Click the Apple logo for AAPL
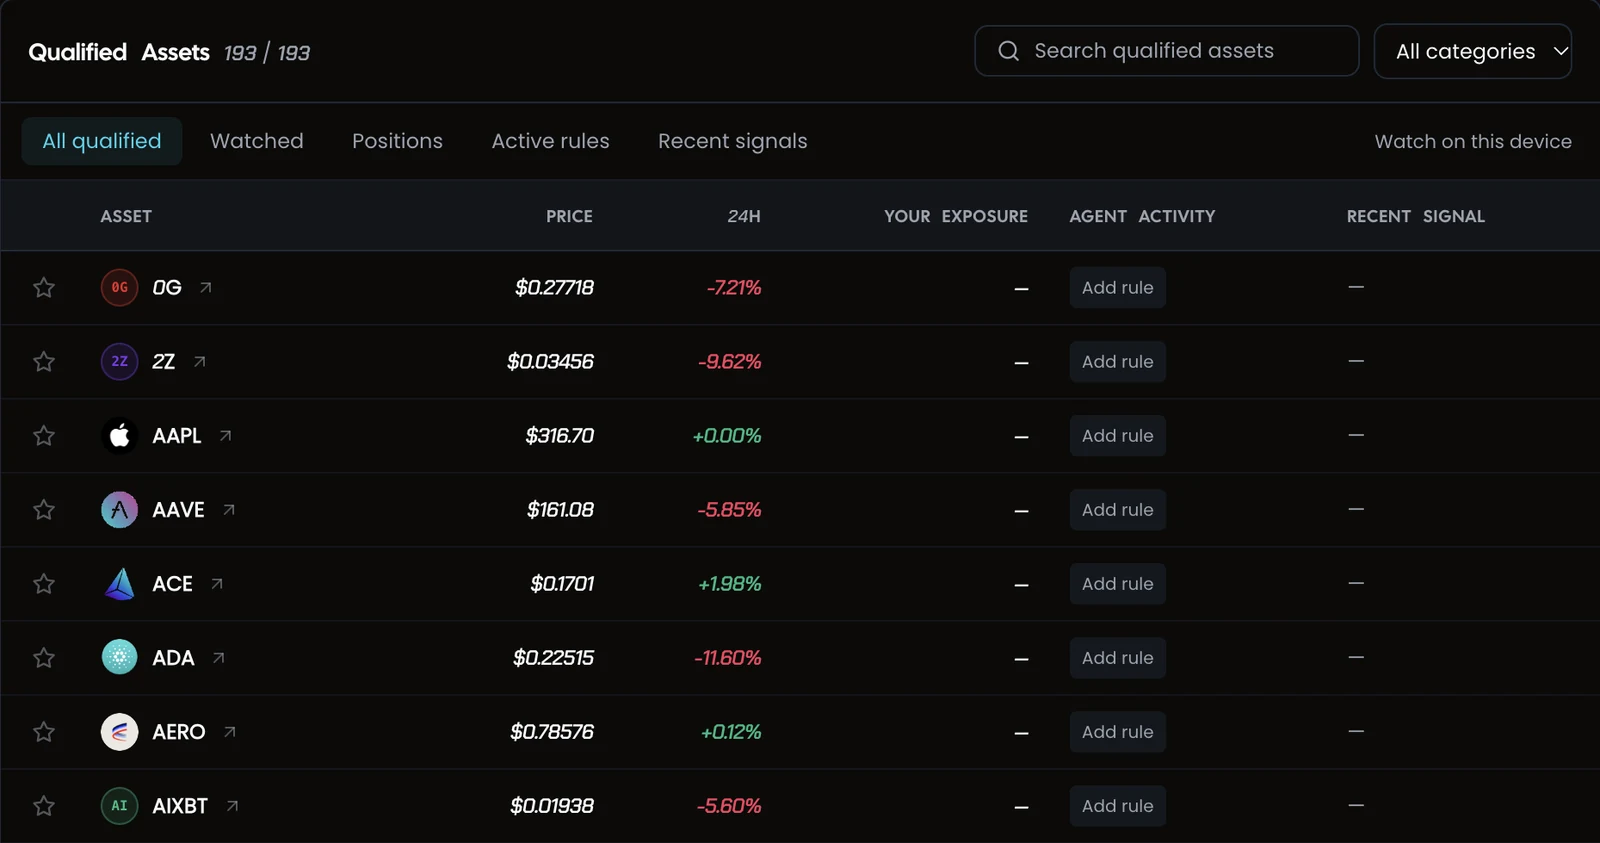 120,436
